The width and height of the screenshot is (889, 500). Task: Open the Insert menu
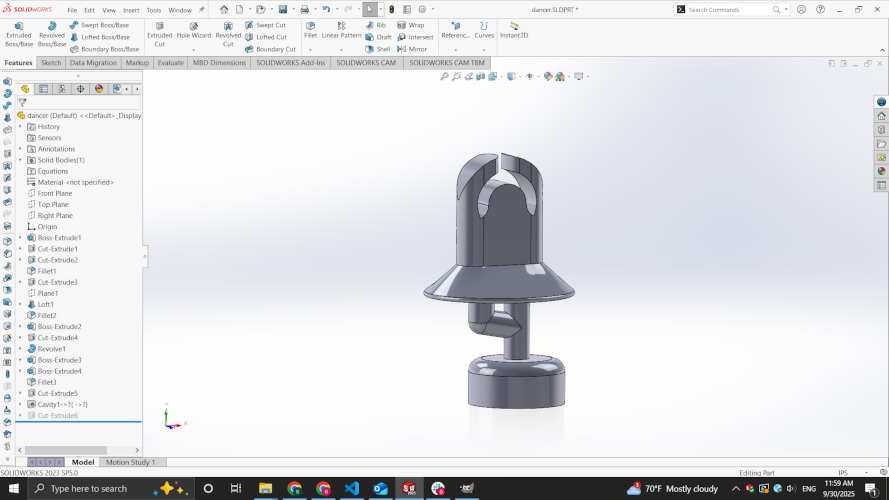point(130,10)
